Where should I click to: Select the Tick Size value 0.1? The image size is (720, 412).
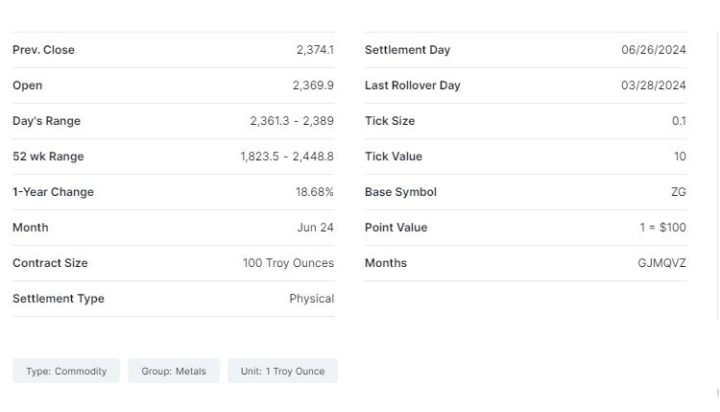tap(679, 121)
